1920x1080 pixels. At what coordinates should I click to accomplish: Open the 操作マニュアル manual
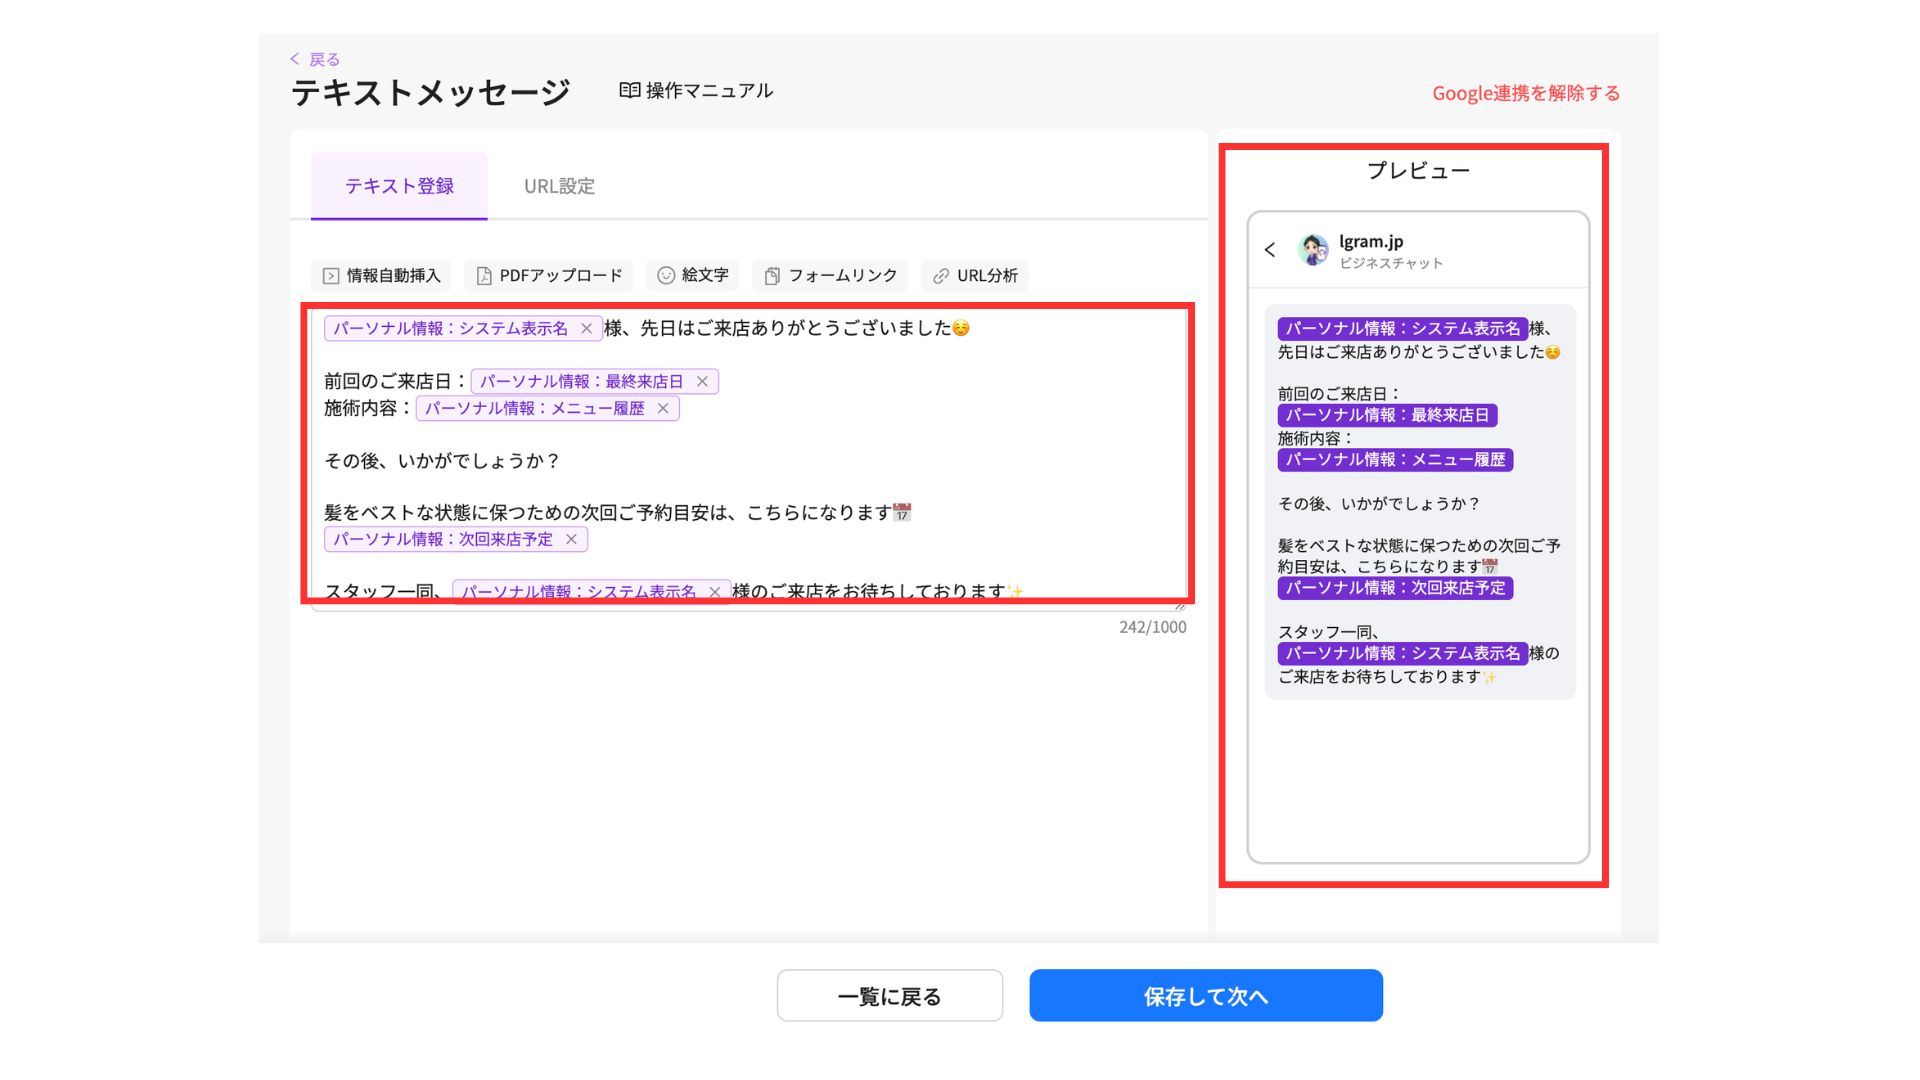click(x=696, y=91)
